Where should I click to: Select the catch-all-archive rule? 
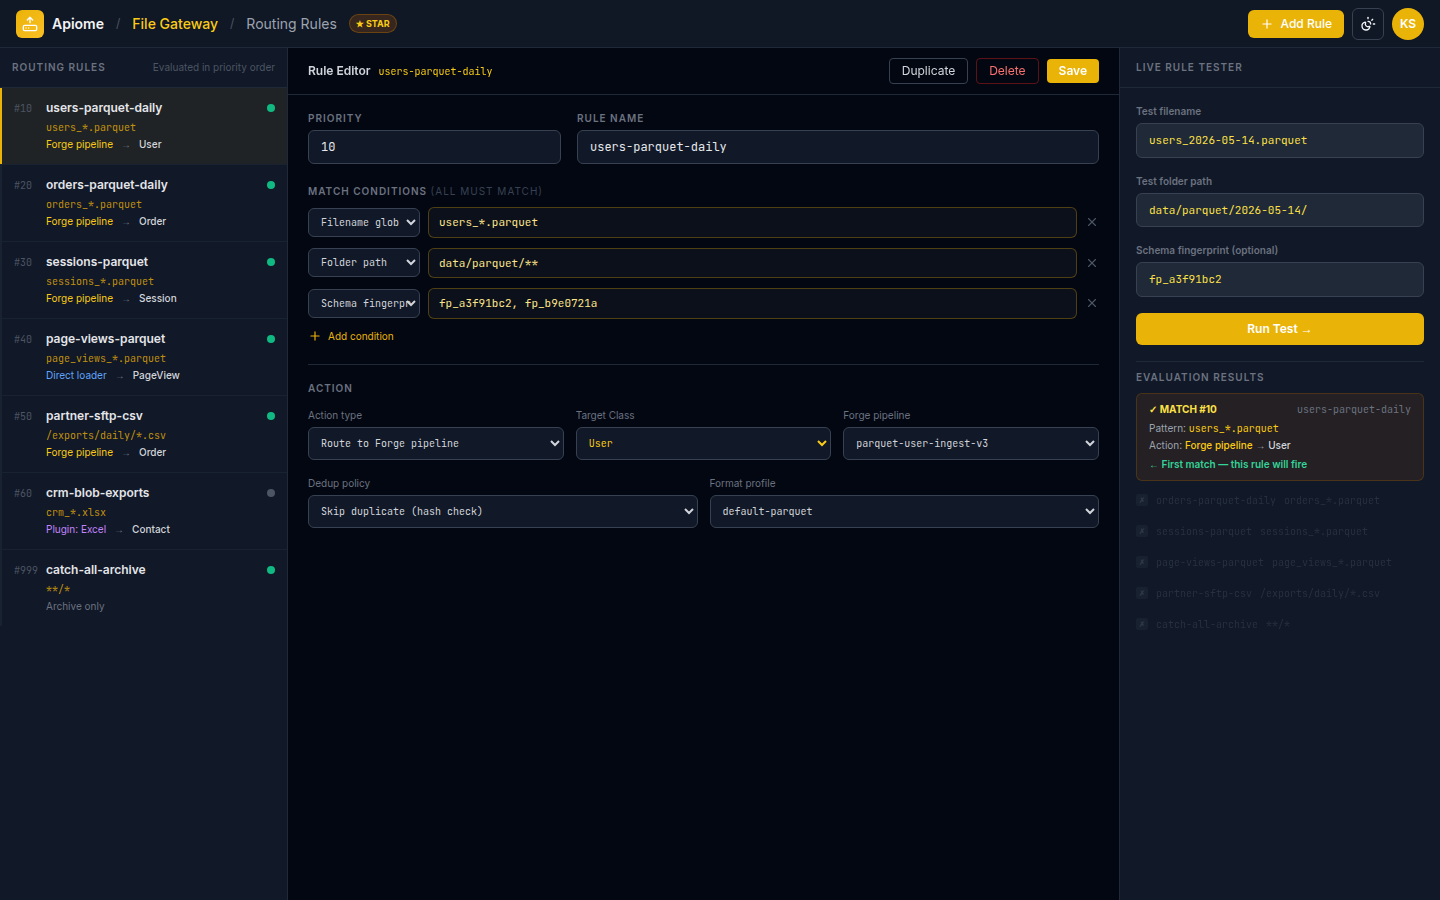pyautogui.click(x=144, y=588)
